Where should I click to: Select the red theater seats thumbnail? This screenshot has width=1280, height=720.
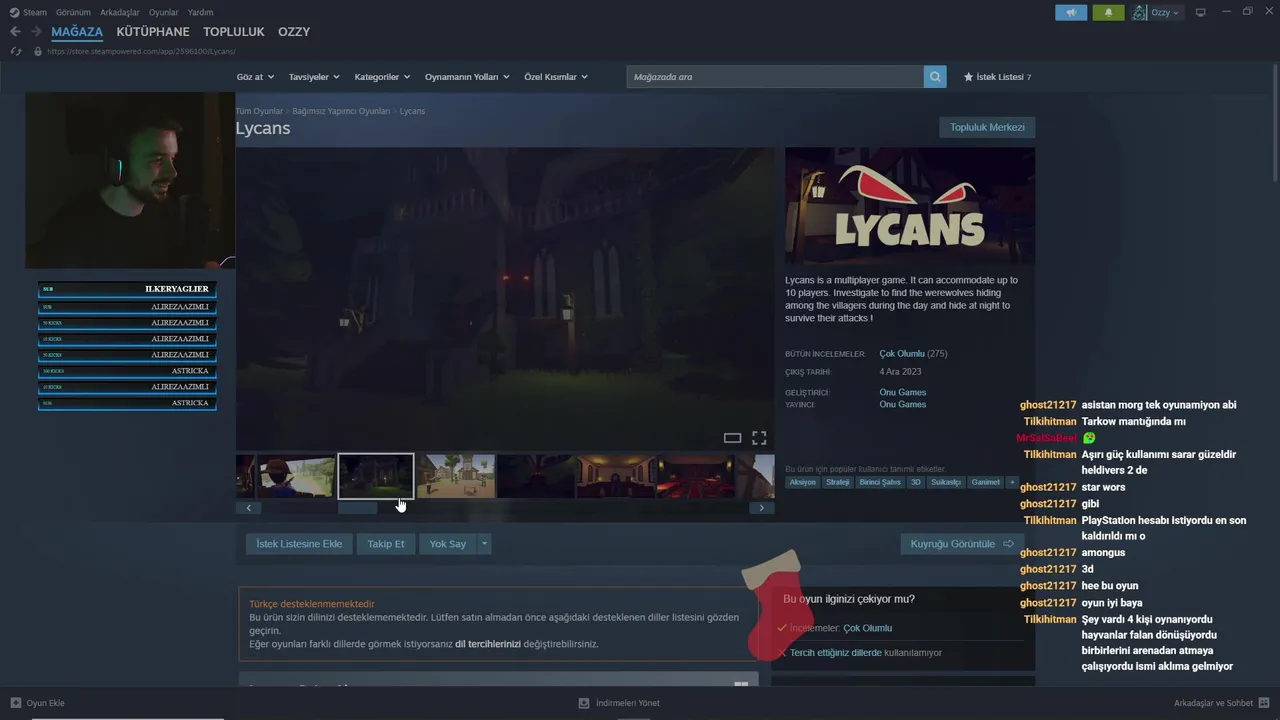695,476
